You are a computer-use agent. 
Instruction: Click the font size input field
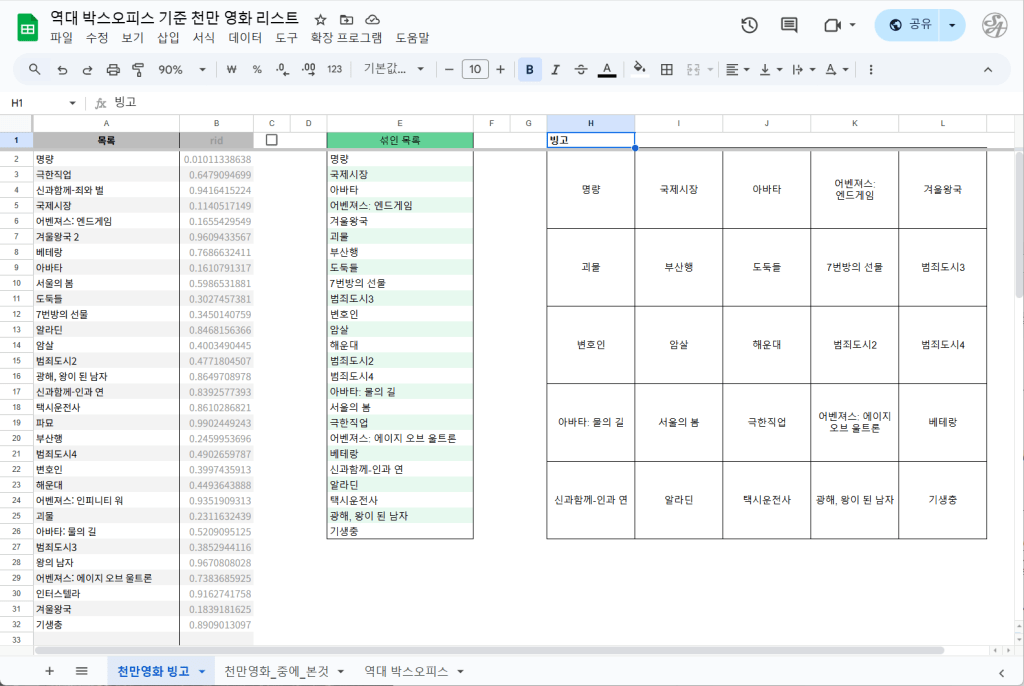pos(474,70)
